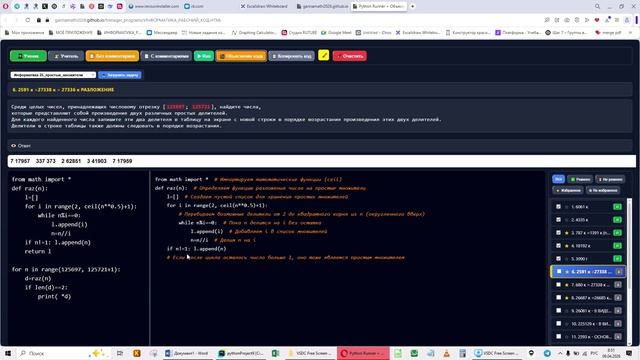Toggle favorite star on task 2. 4335
640x360 pixels.
pos(567,220)
